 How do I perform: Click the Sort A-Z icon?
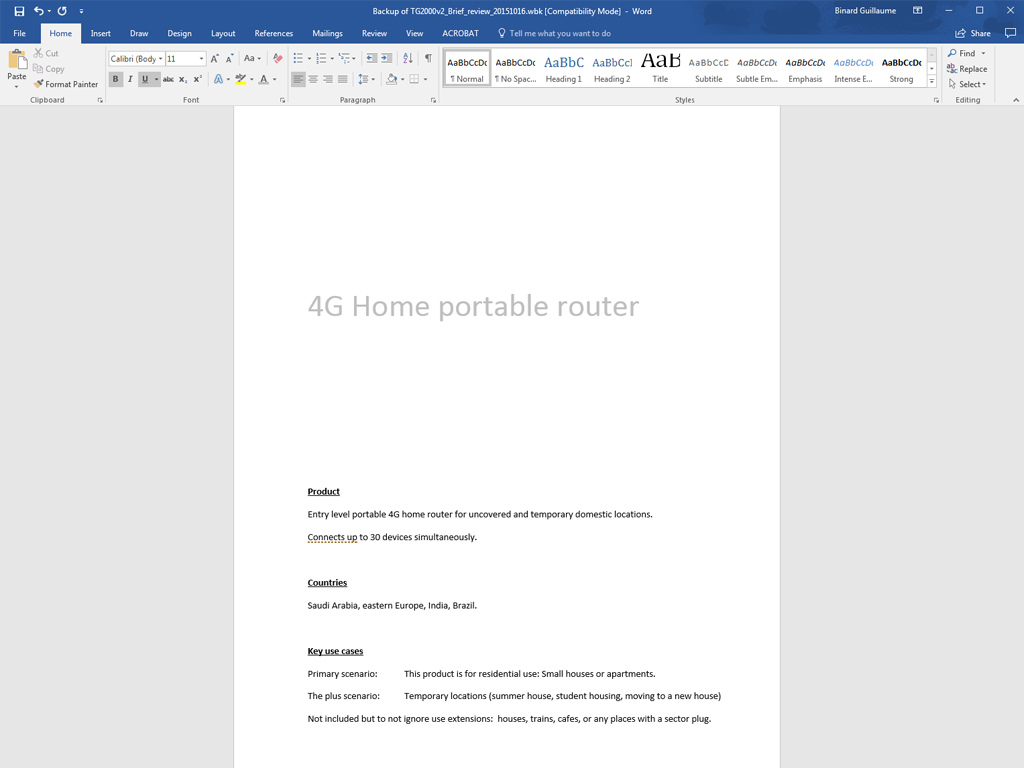click(x=408, y=59)
